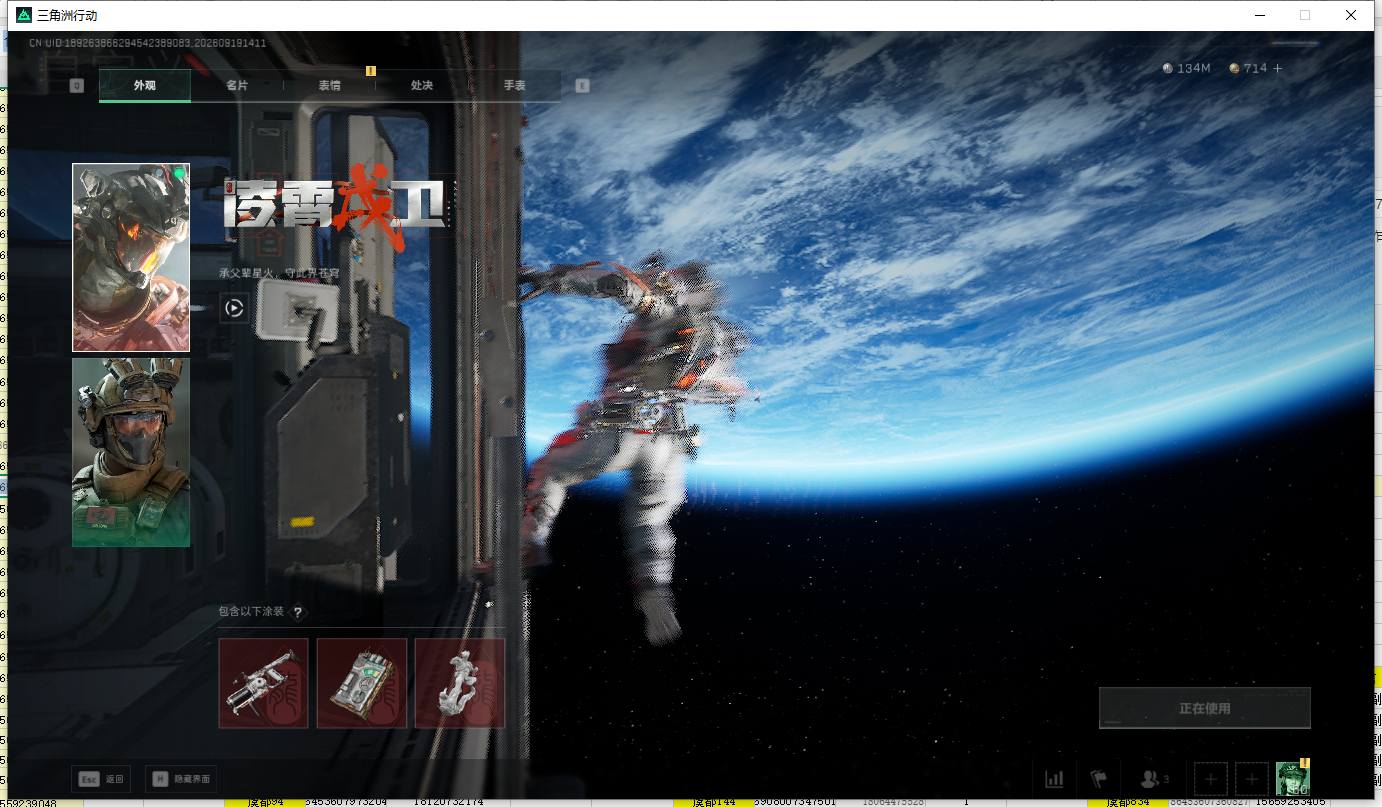View the included white charm figure item
Image resolution: width=1382 pixels, height=807 pixels.
click(x=460, y=683)
